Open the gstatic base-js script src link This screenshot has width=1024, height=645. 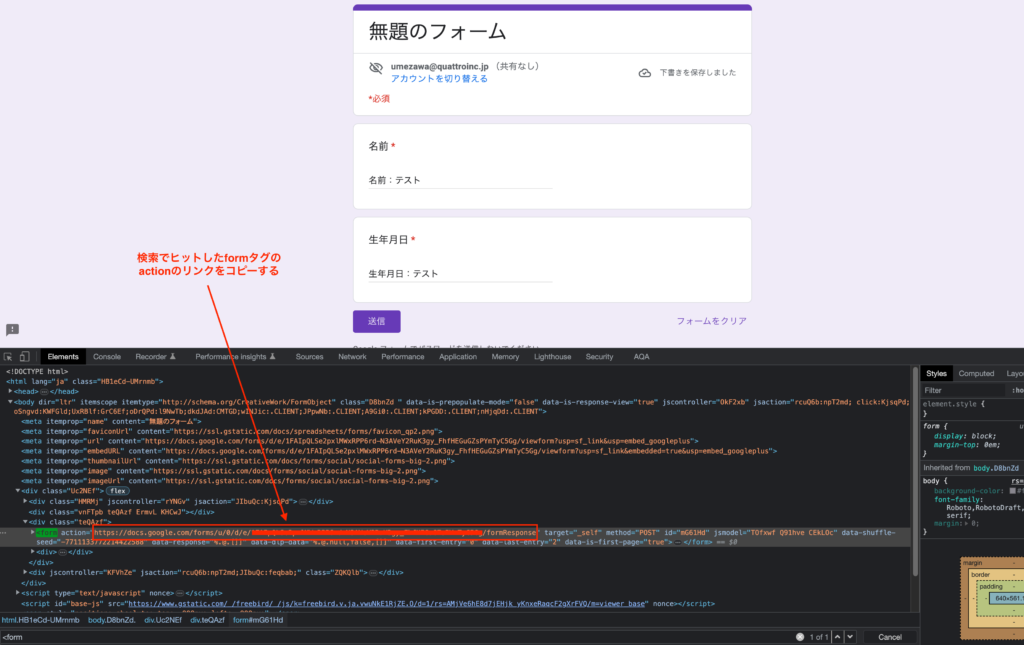(386, 604)
